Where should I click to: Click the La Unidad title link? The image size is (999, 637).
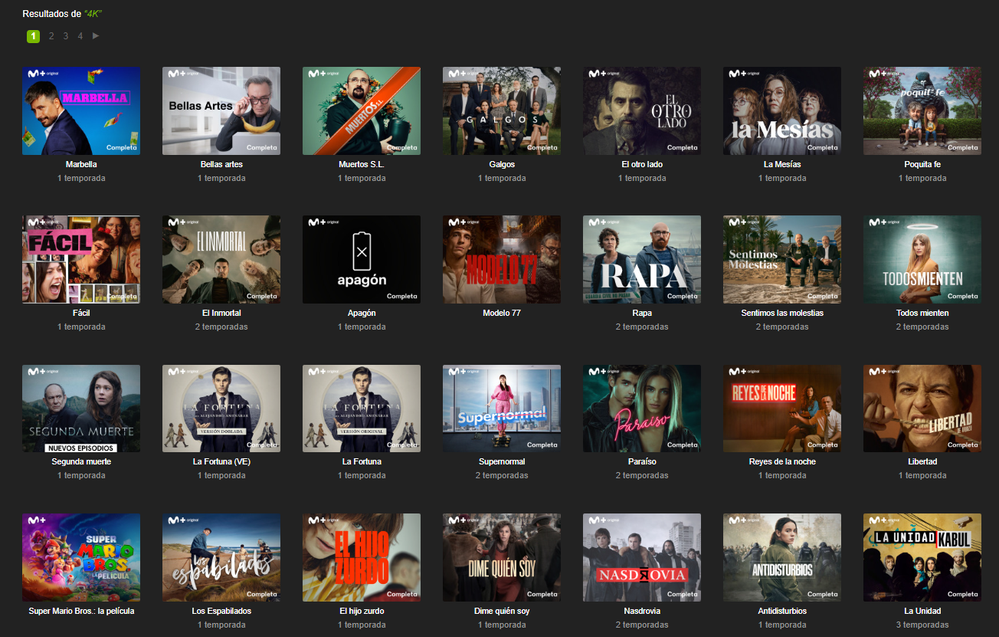[x=921, y=611]
